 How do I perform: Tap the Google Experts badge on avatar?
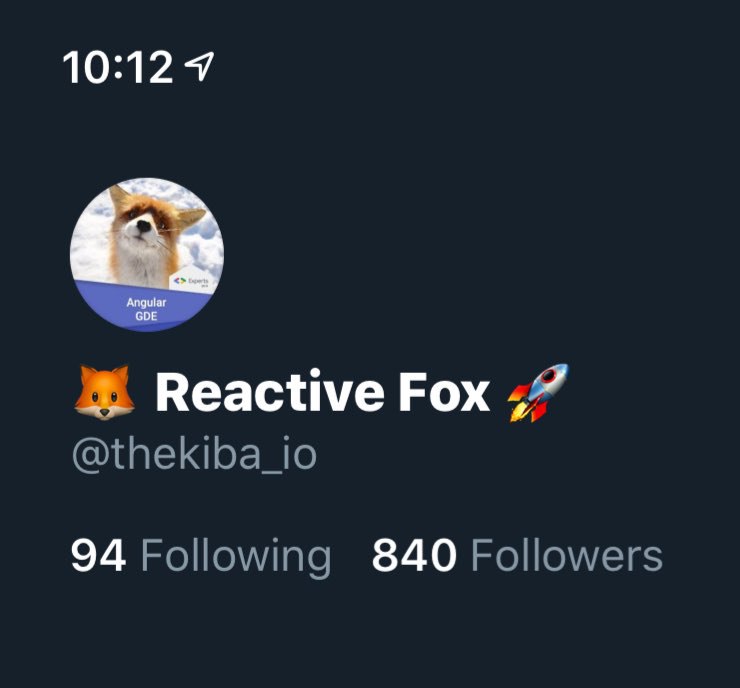coord(191,281)
